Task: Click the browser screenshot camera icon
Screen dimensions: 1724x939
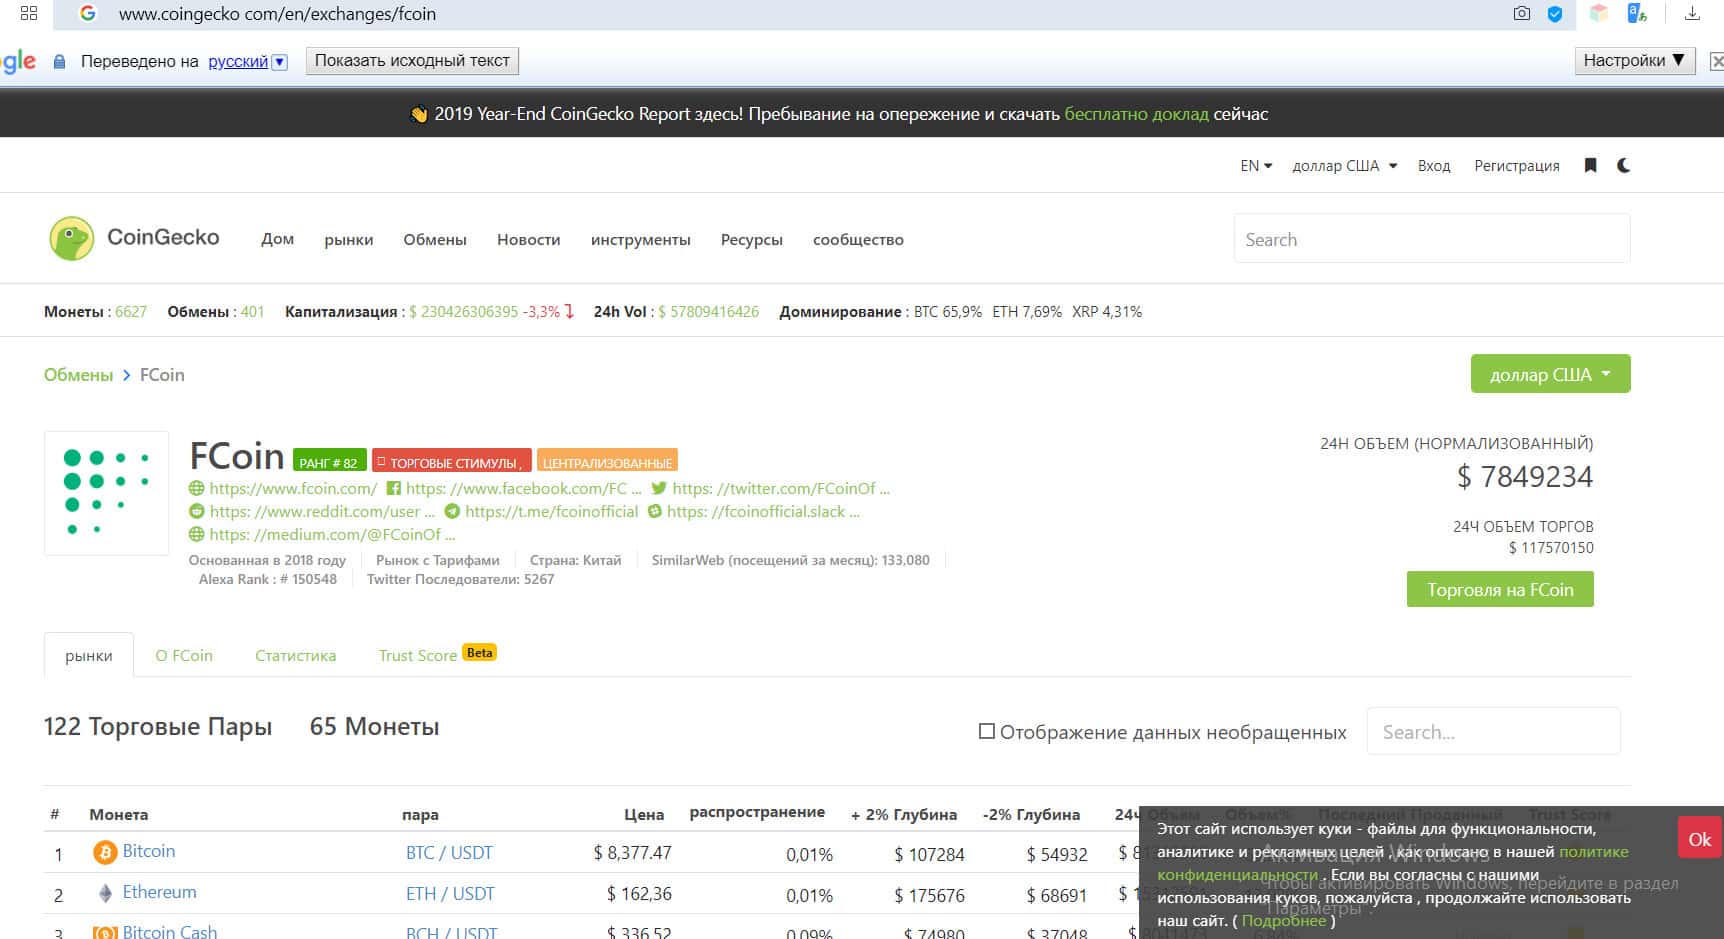Action: pos(1521,14)
